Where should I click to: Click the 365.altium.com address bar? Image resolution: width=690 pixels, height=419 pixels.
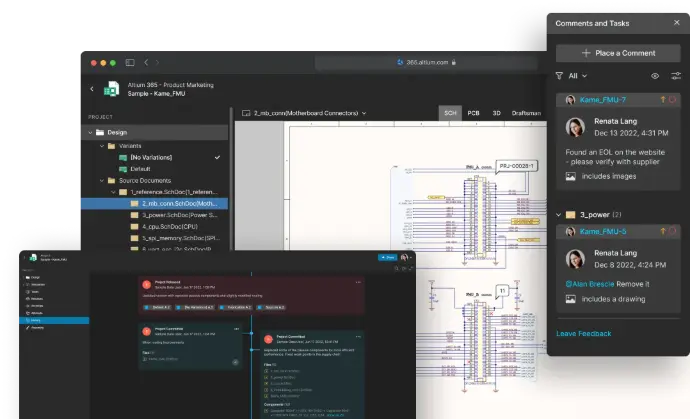coord(426,62)
